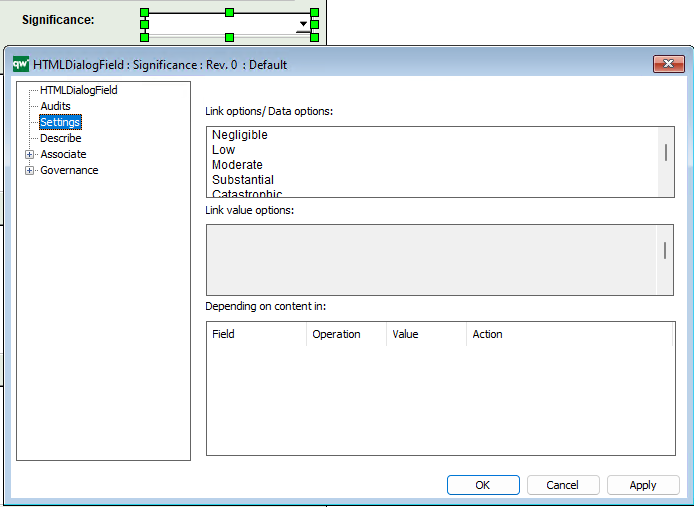Close the HTMLDialogField dialog window

668,65
